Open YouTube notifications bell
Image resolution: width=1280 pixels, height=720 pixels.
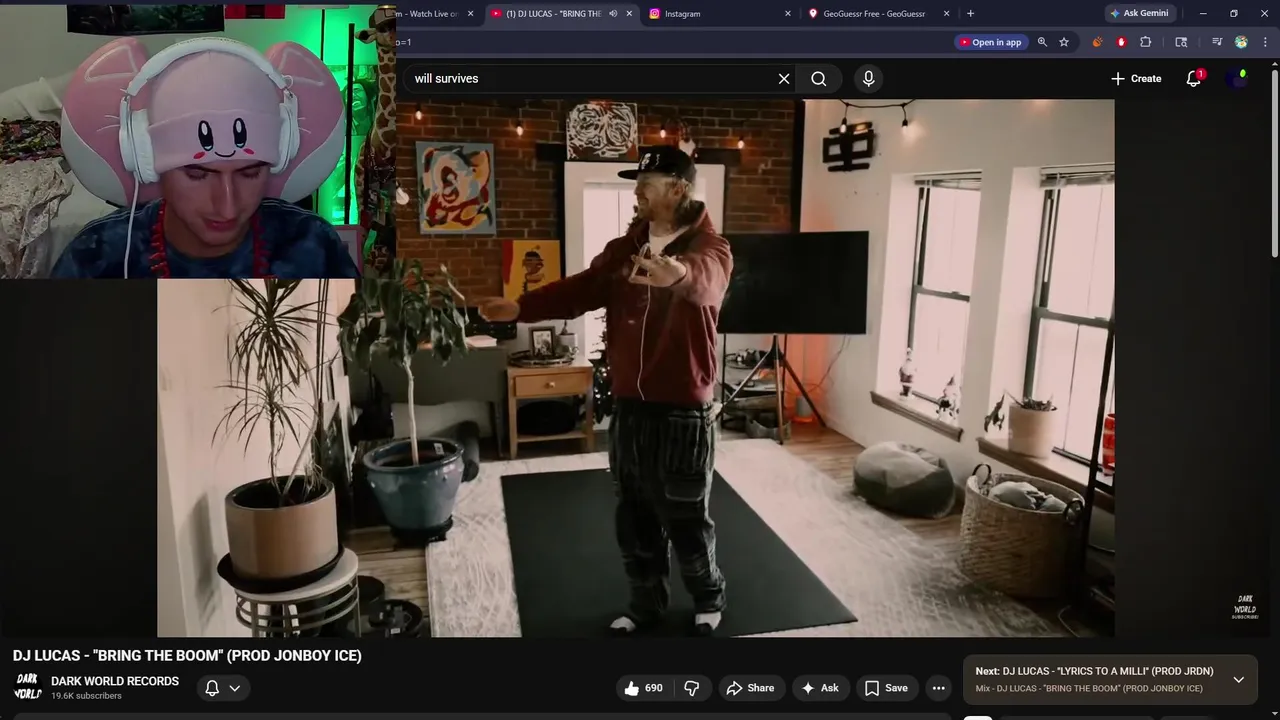coord(1193,78)
